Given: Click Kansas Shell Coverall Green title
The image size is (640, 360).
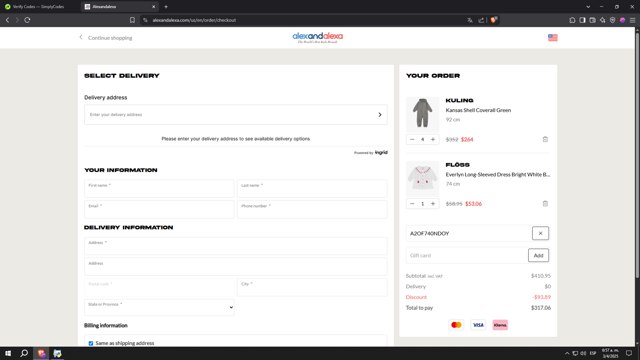Looking at the screenshot, I should pyautogui.click(x=478, y=110).
